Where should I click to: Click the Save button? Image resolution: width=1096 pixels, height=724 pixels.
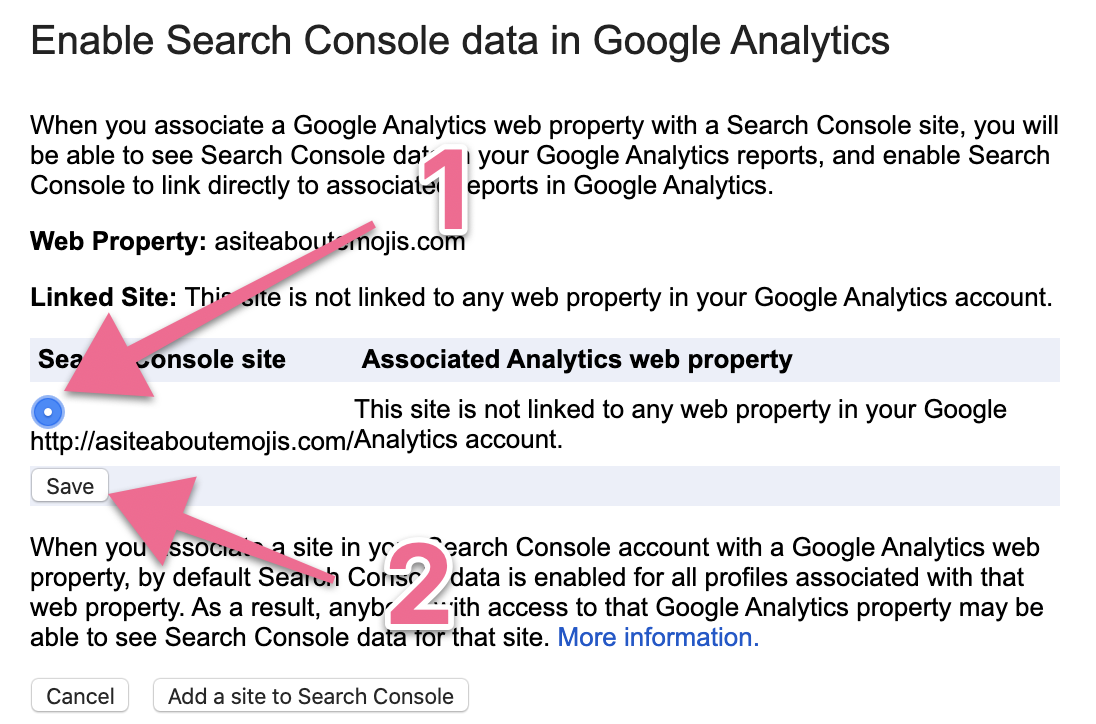point(70,486)
